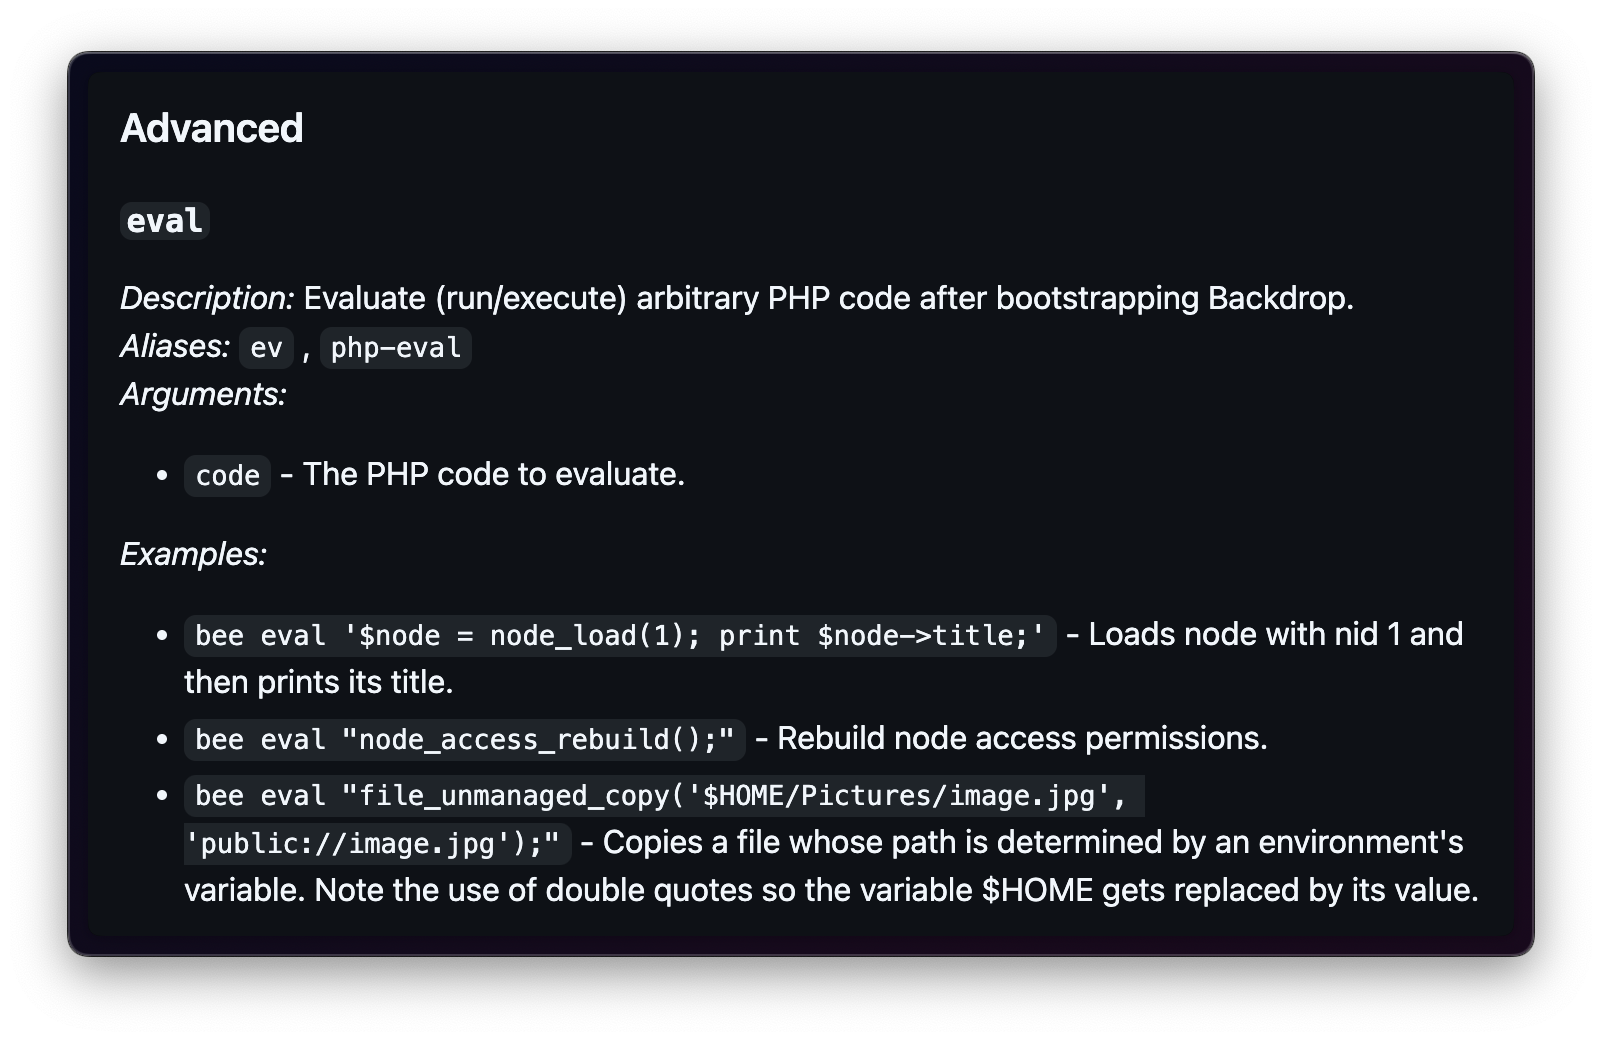Click the eval command heading
Image resolution: width=1602 pixels, height=1040 pixels.
point(165,220)
